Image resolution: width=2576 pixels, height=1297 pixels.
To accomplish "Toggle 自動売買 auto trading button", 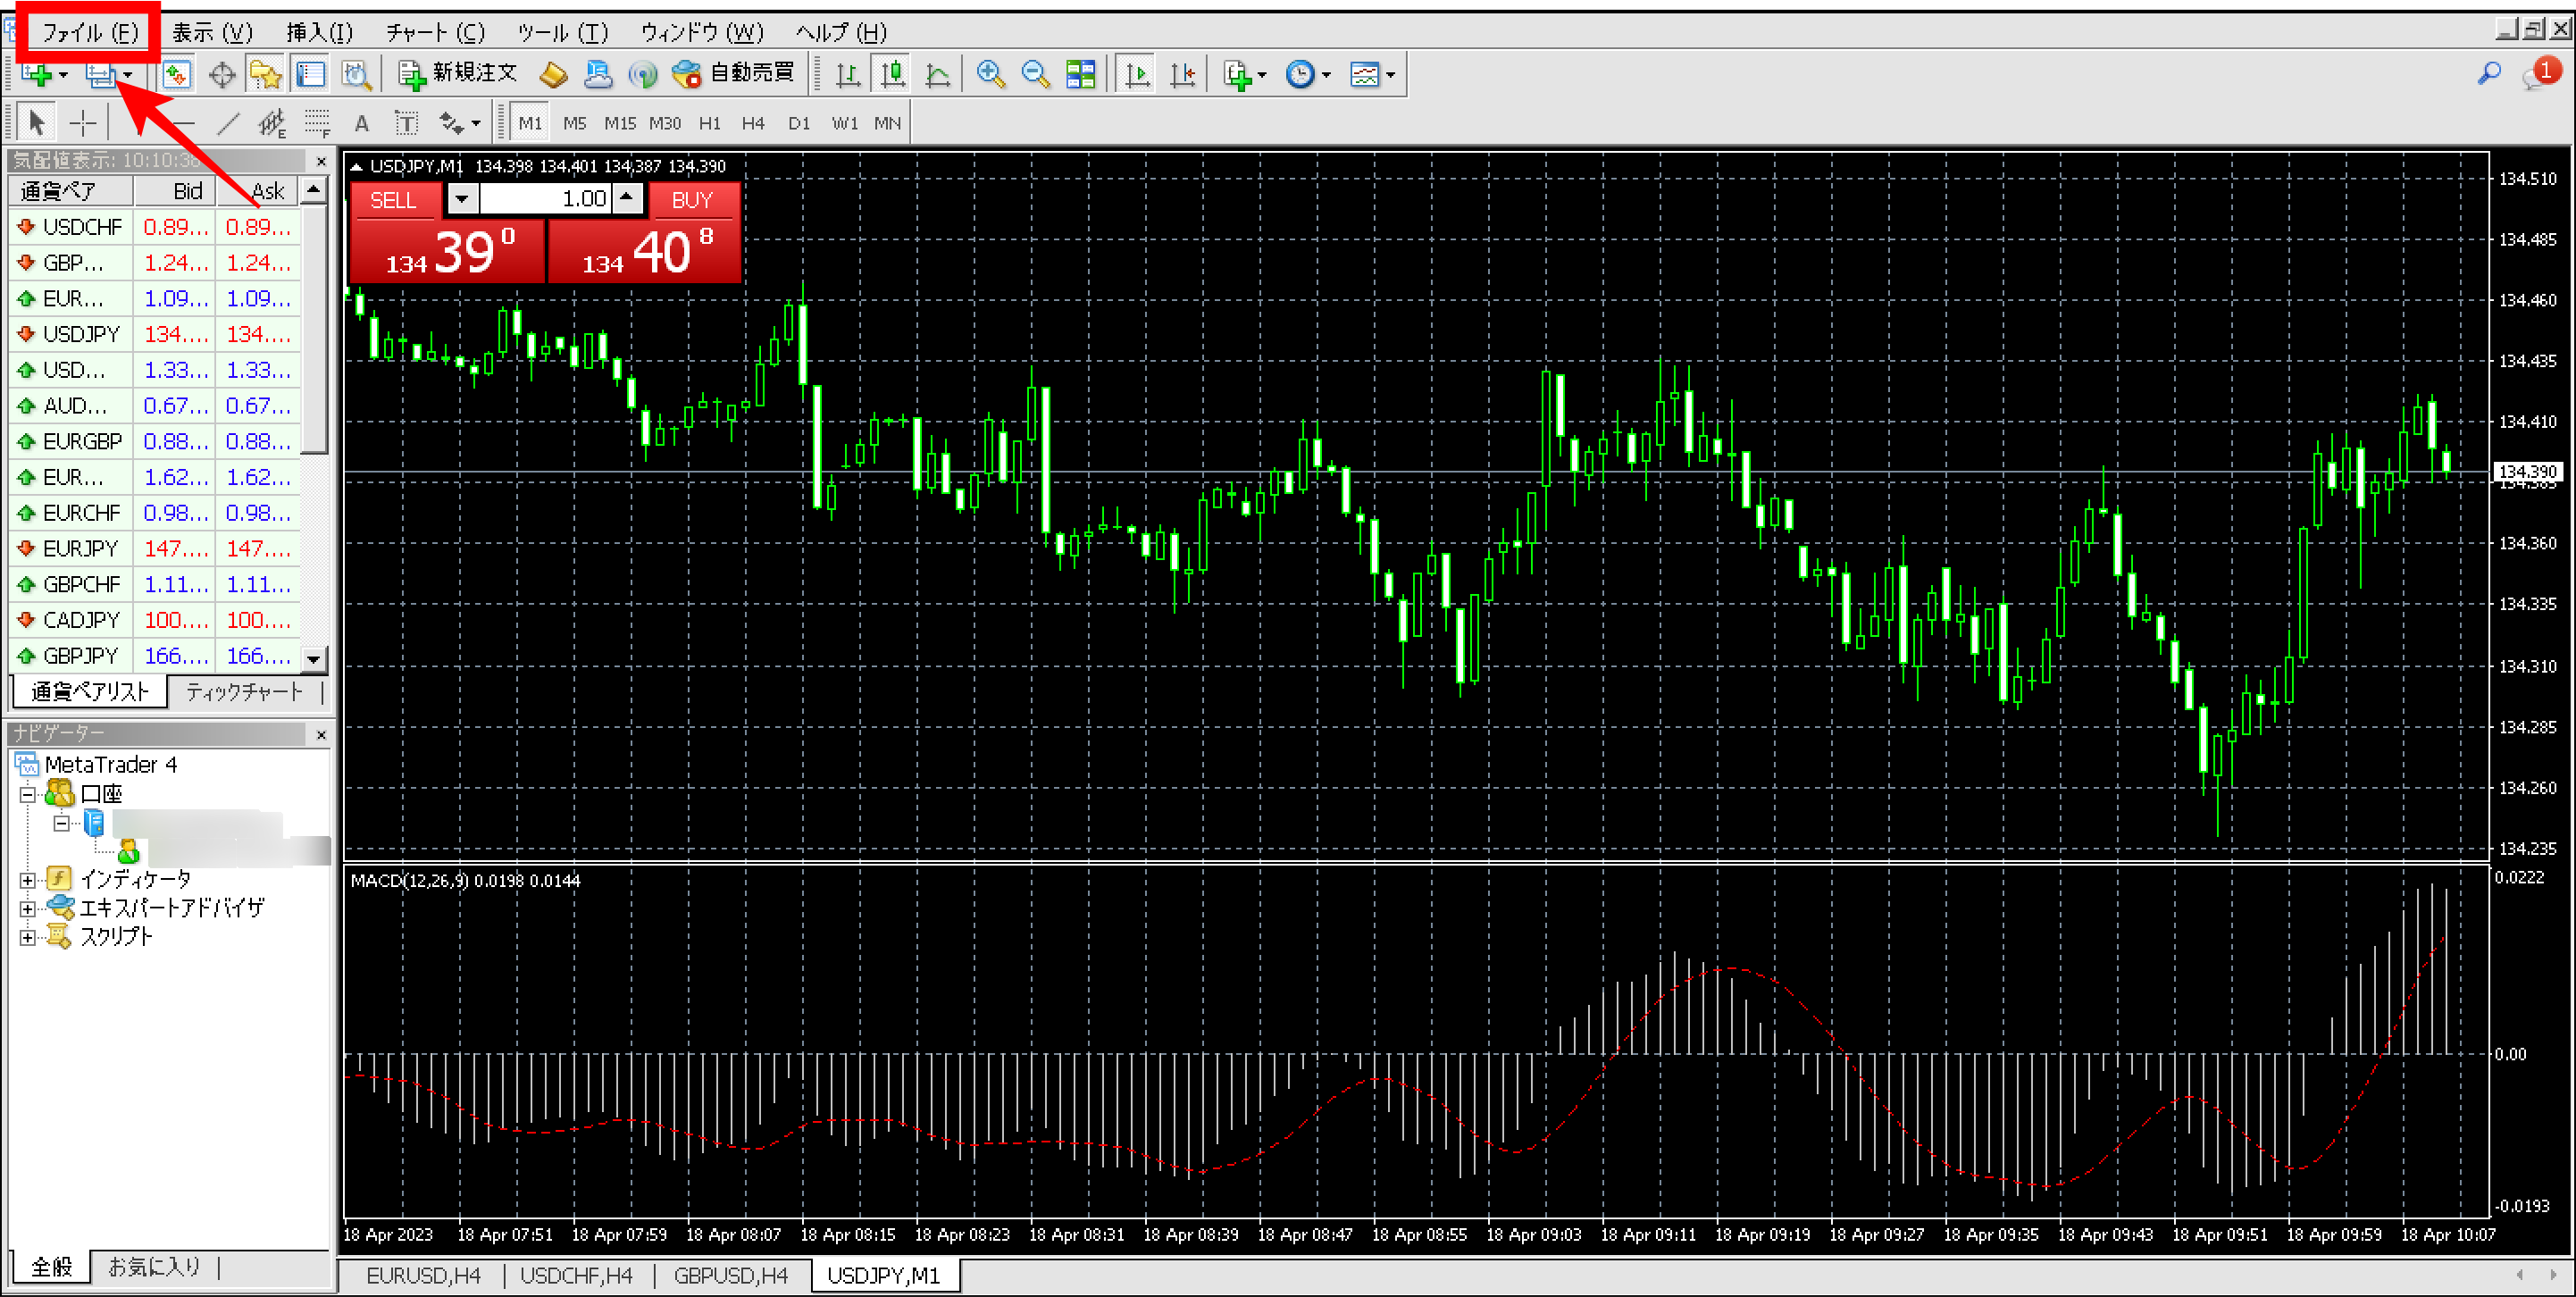I will (733, 73).
